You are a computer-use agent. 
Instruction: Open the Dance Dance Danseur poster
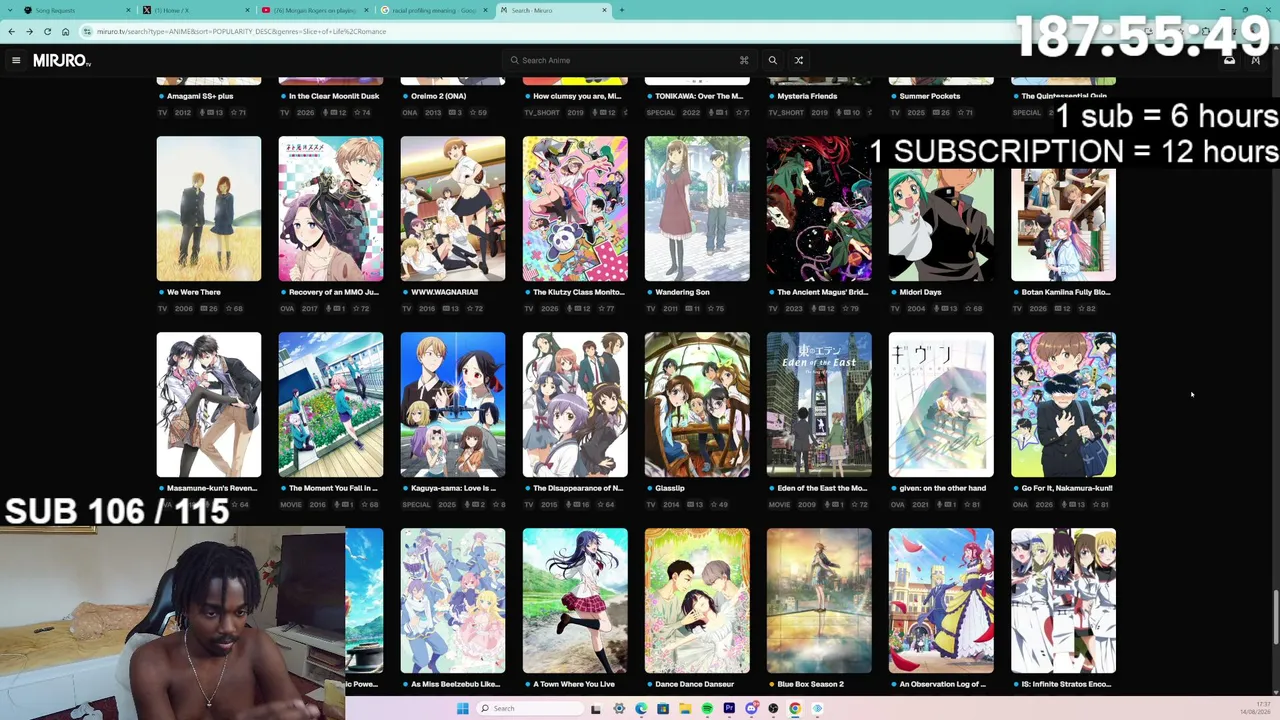click(x=697, y=601)
